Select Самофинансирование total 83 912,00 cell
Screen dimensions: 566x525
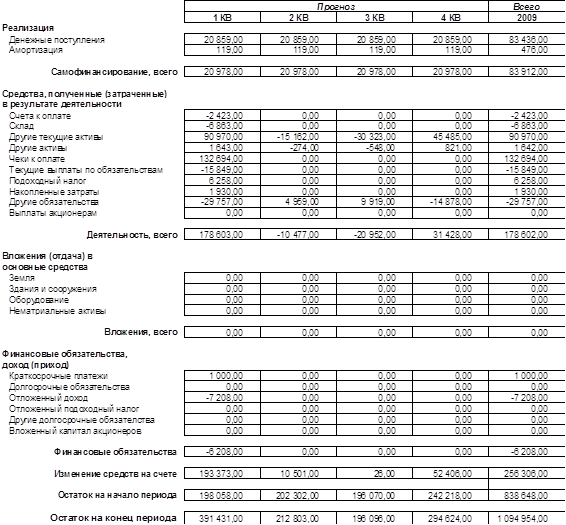tap(527, 72)
